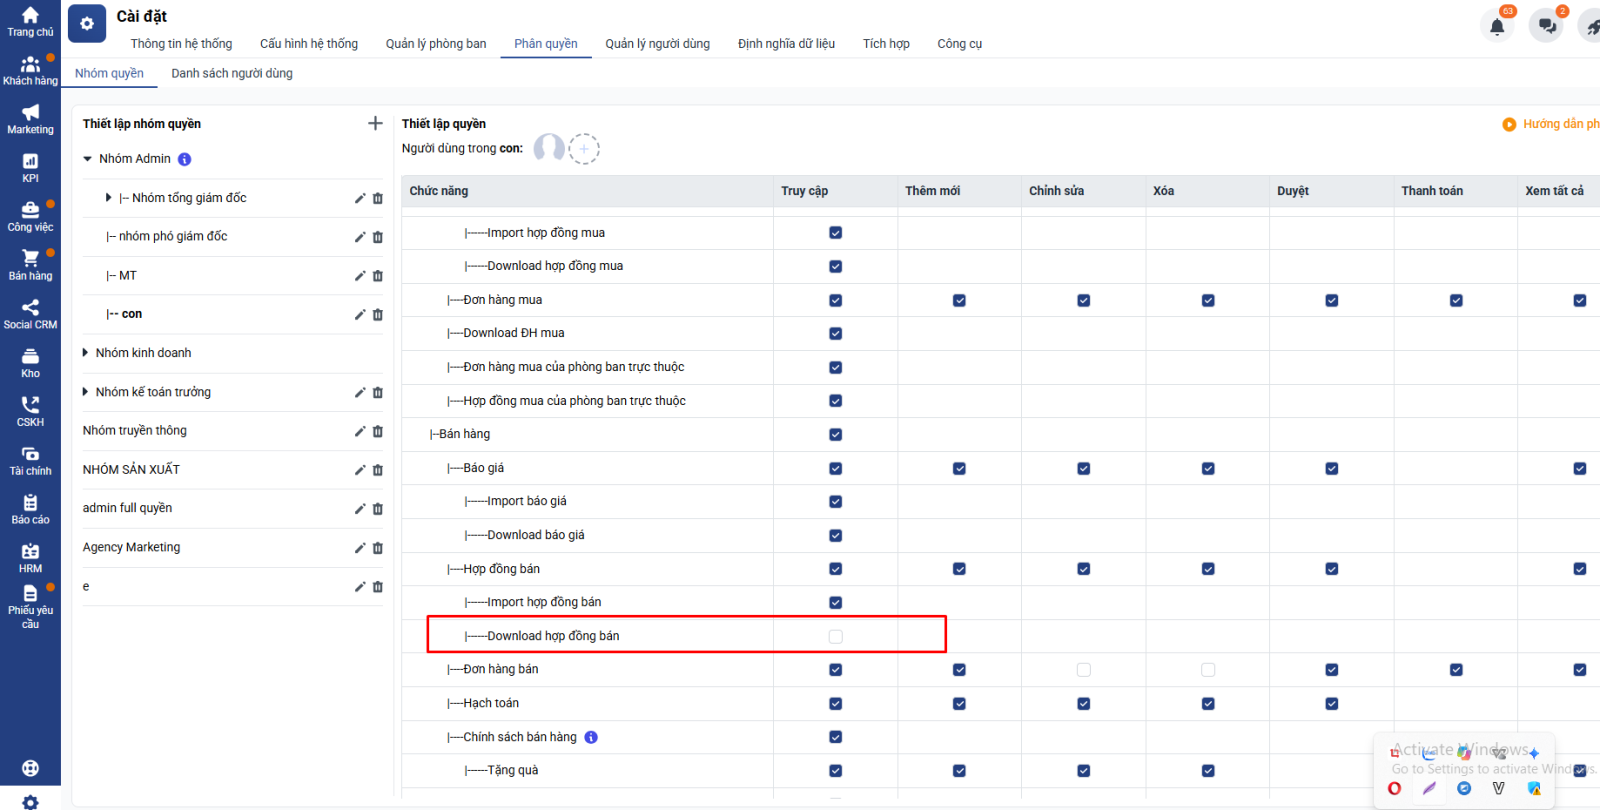Show info for Nhóm Admin
The height and width of the screenshot is (810, 1600).
pos(184,159)
